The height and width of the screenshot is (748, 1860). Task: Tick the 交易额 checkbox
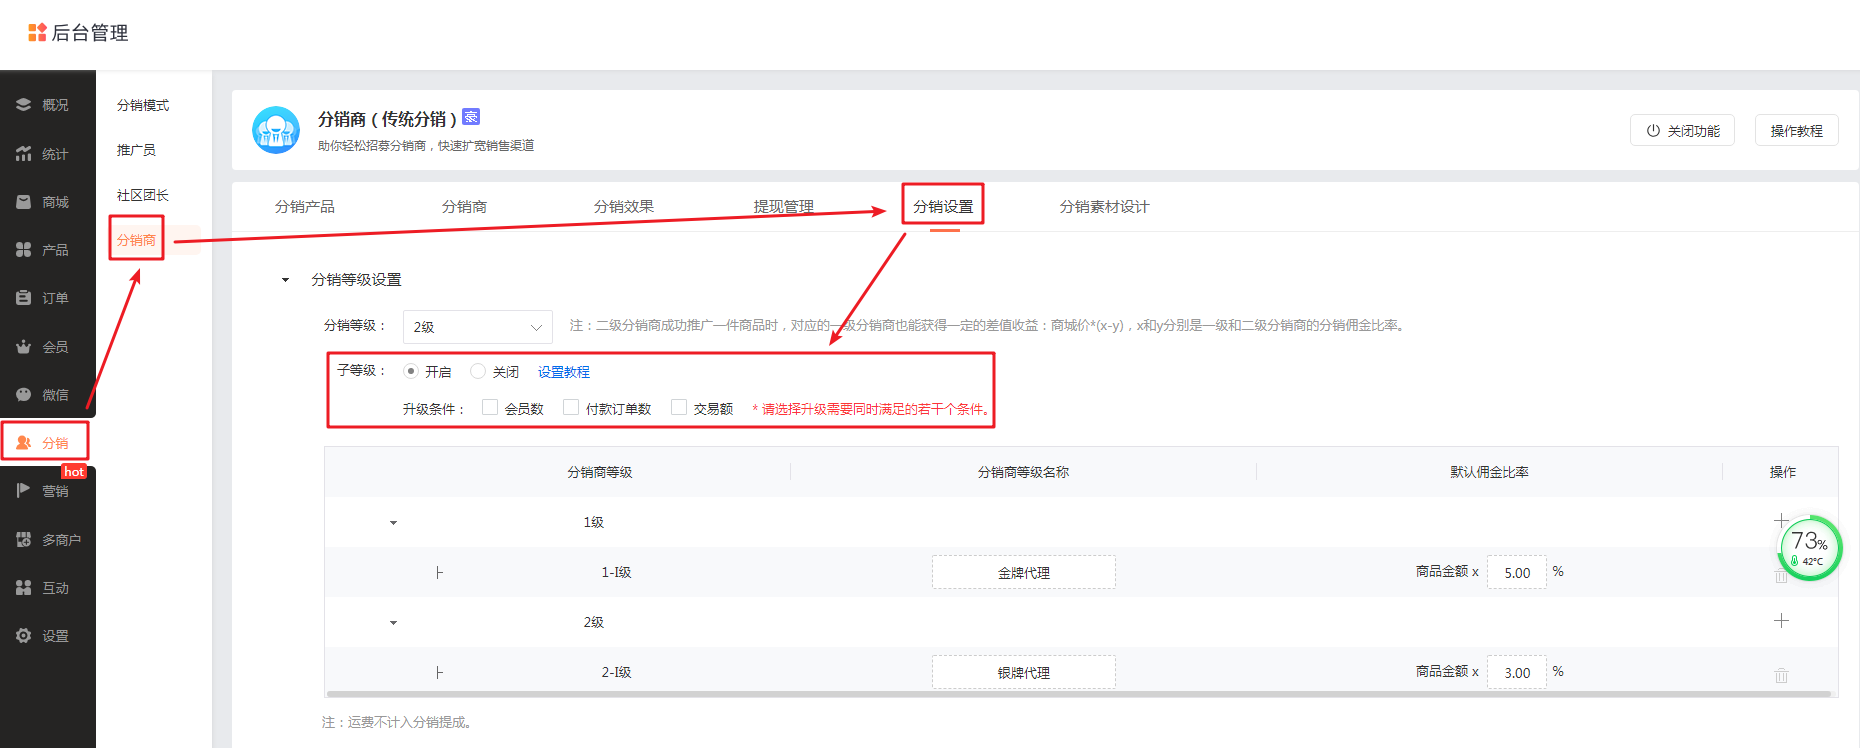click(x=679, y=408)
